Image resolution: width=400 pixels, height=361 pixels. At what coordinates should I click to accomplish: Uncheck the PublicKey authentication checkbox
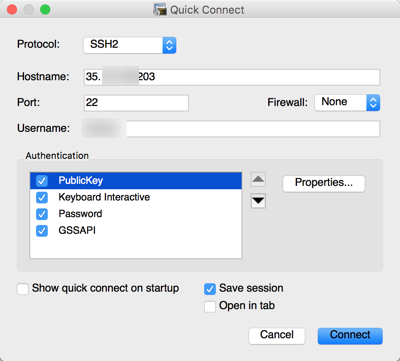point(42,181)
